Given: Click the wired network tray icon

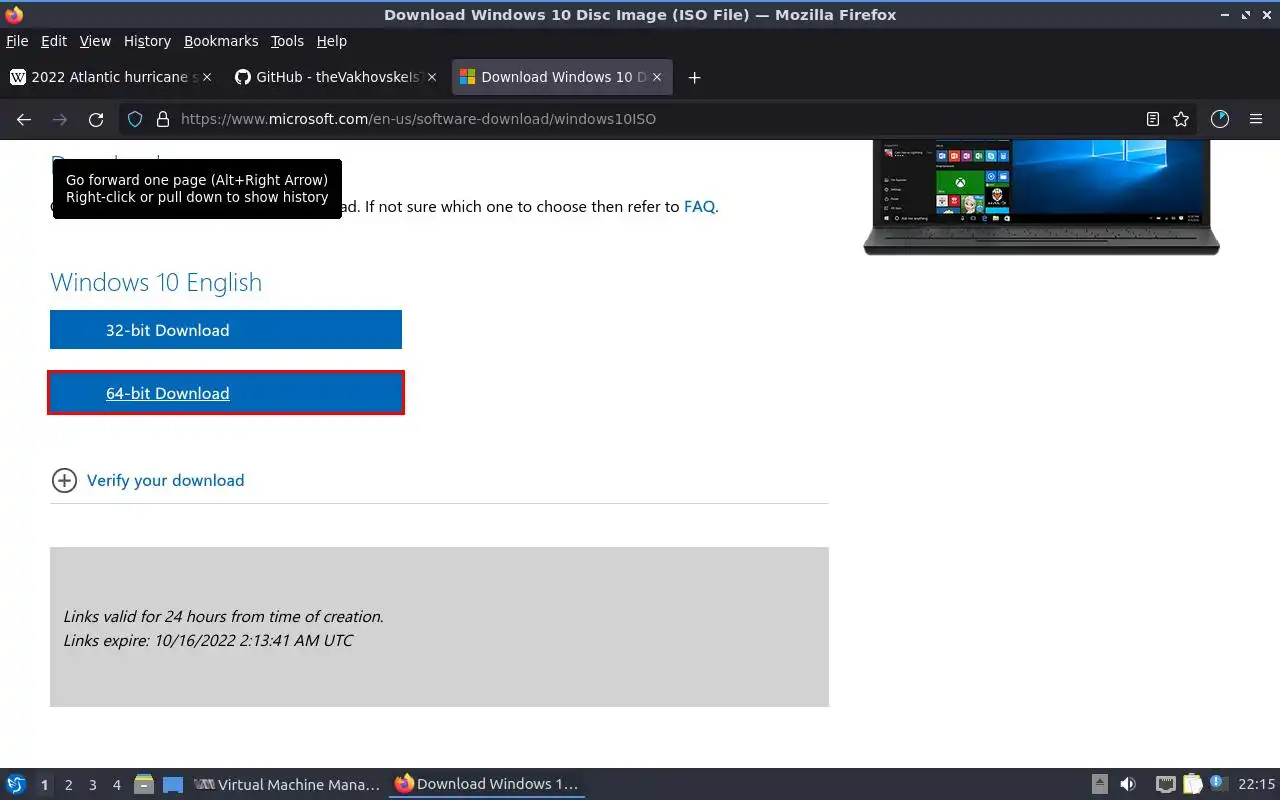Looking at the screenshot, I should (x=1165, y=785).
